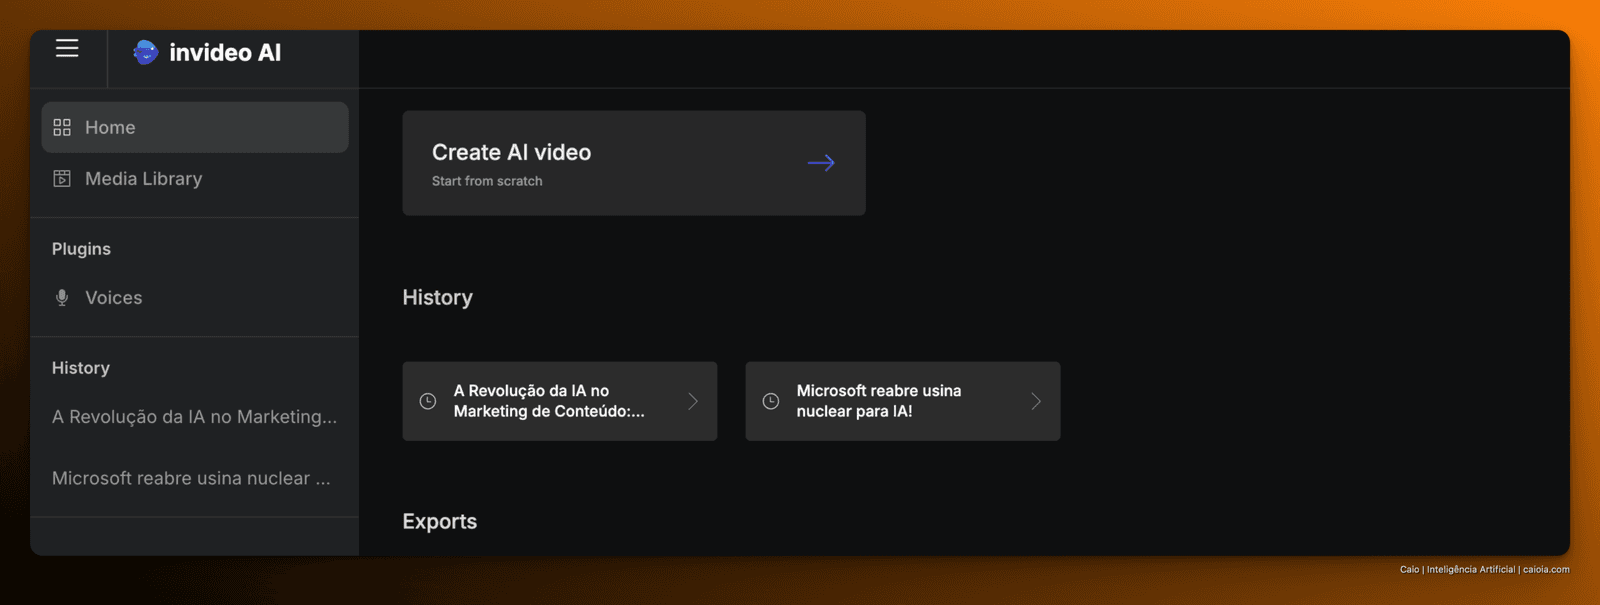Click the History heading in sidebar

point(81,368)
